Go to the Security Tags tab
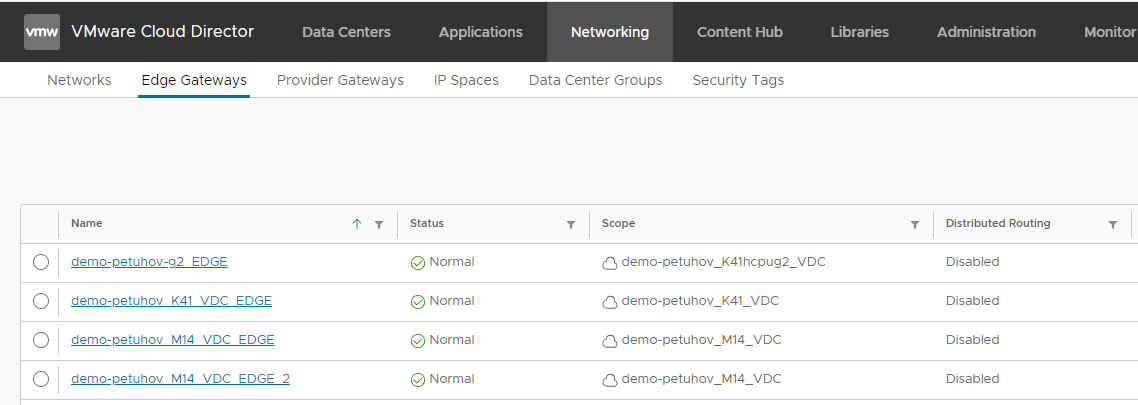Image resolution: width=1138 pixels, height=405 pixels. point(738,80)
